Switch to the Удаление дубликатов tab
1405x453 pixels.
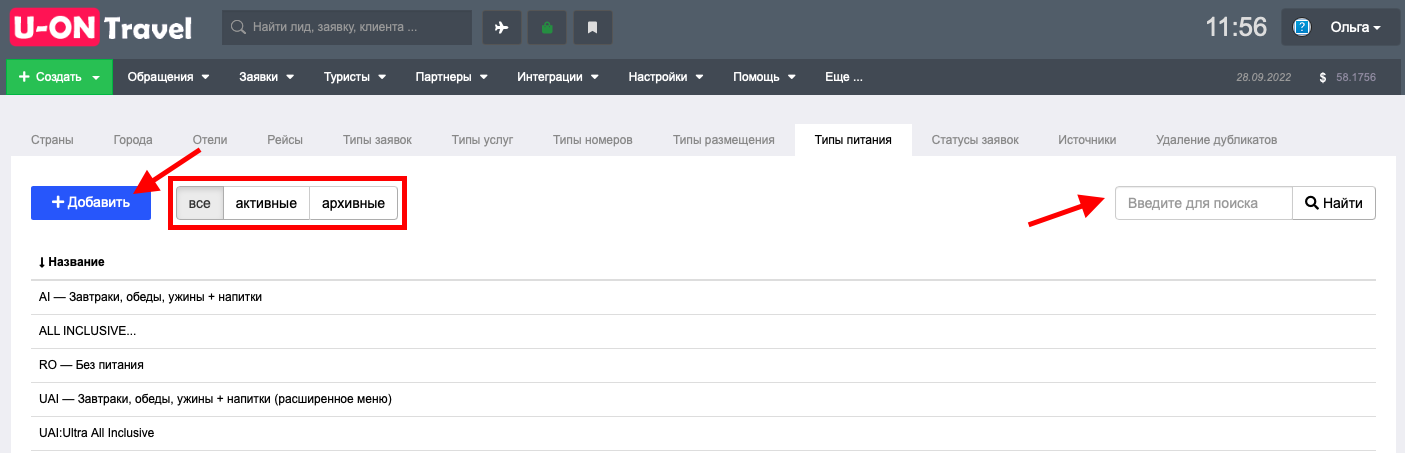(x=1216, y=140)
